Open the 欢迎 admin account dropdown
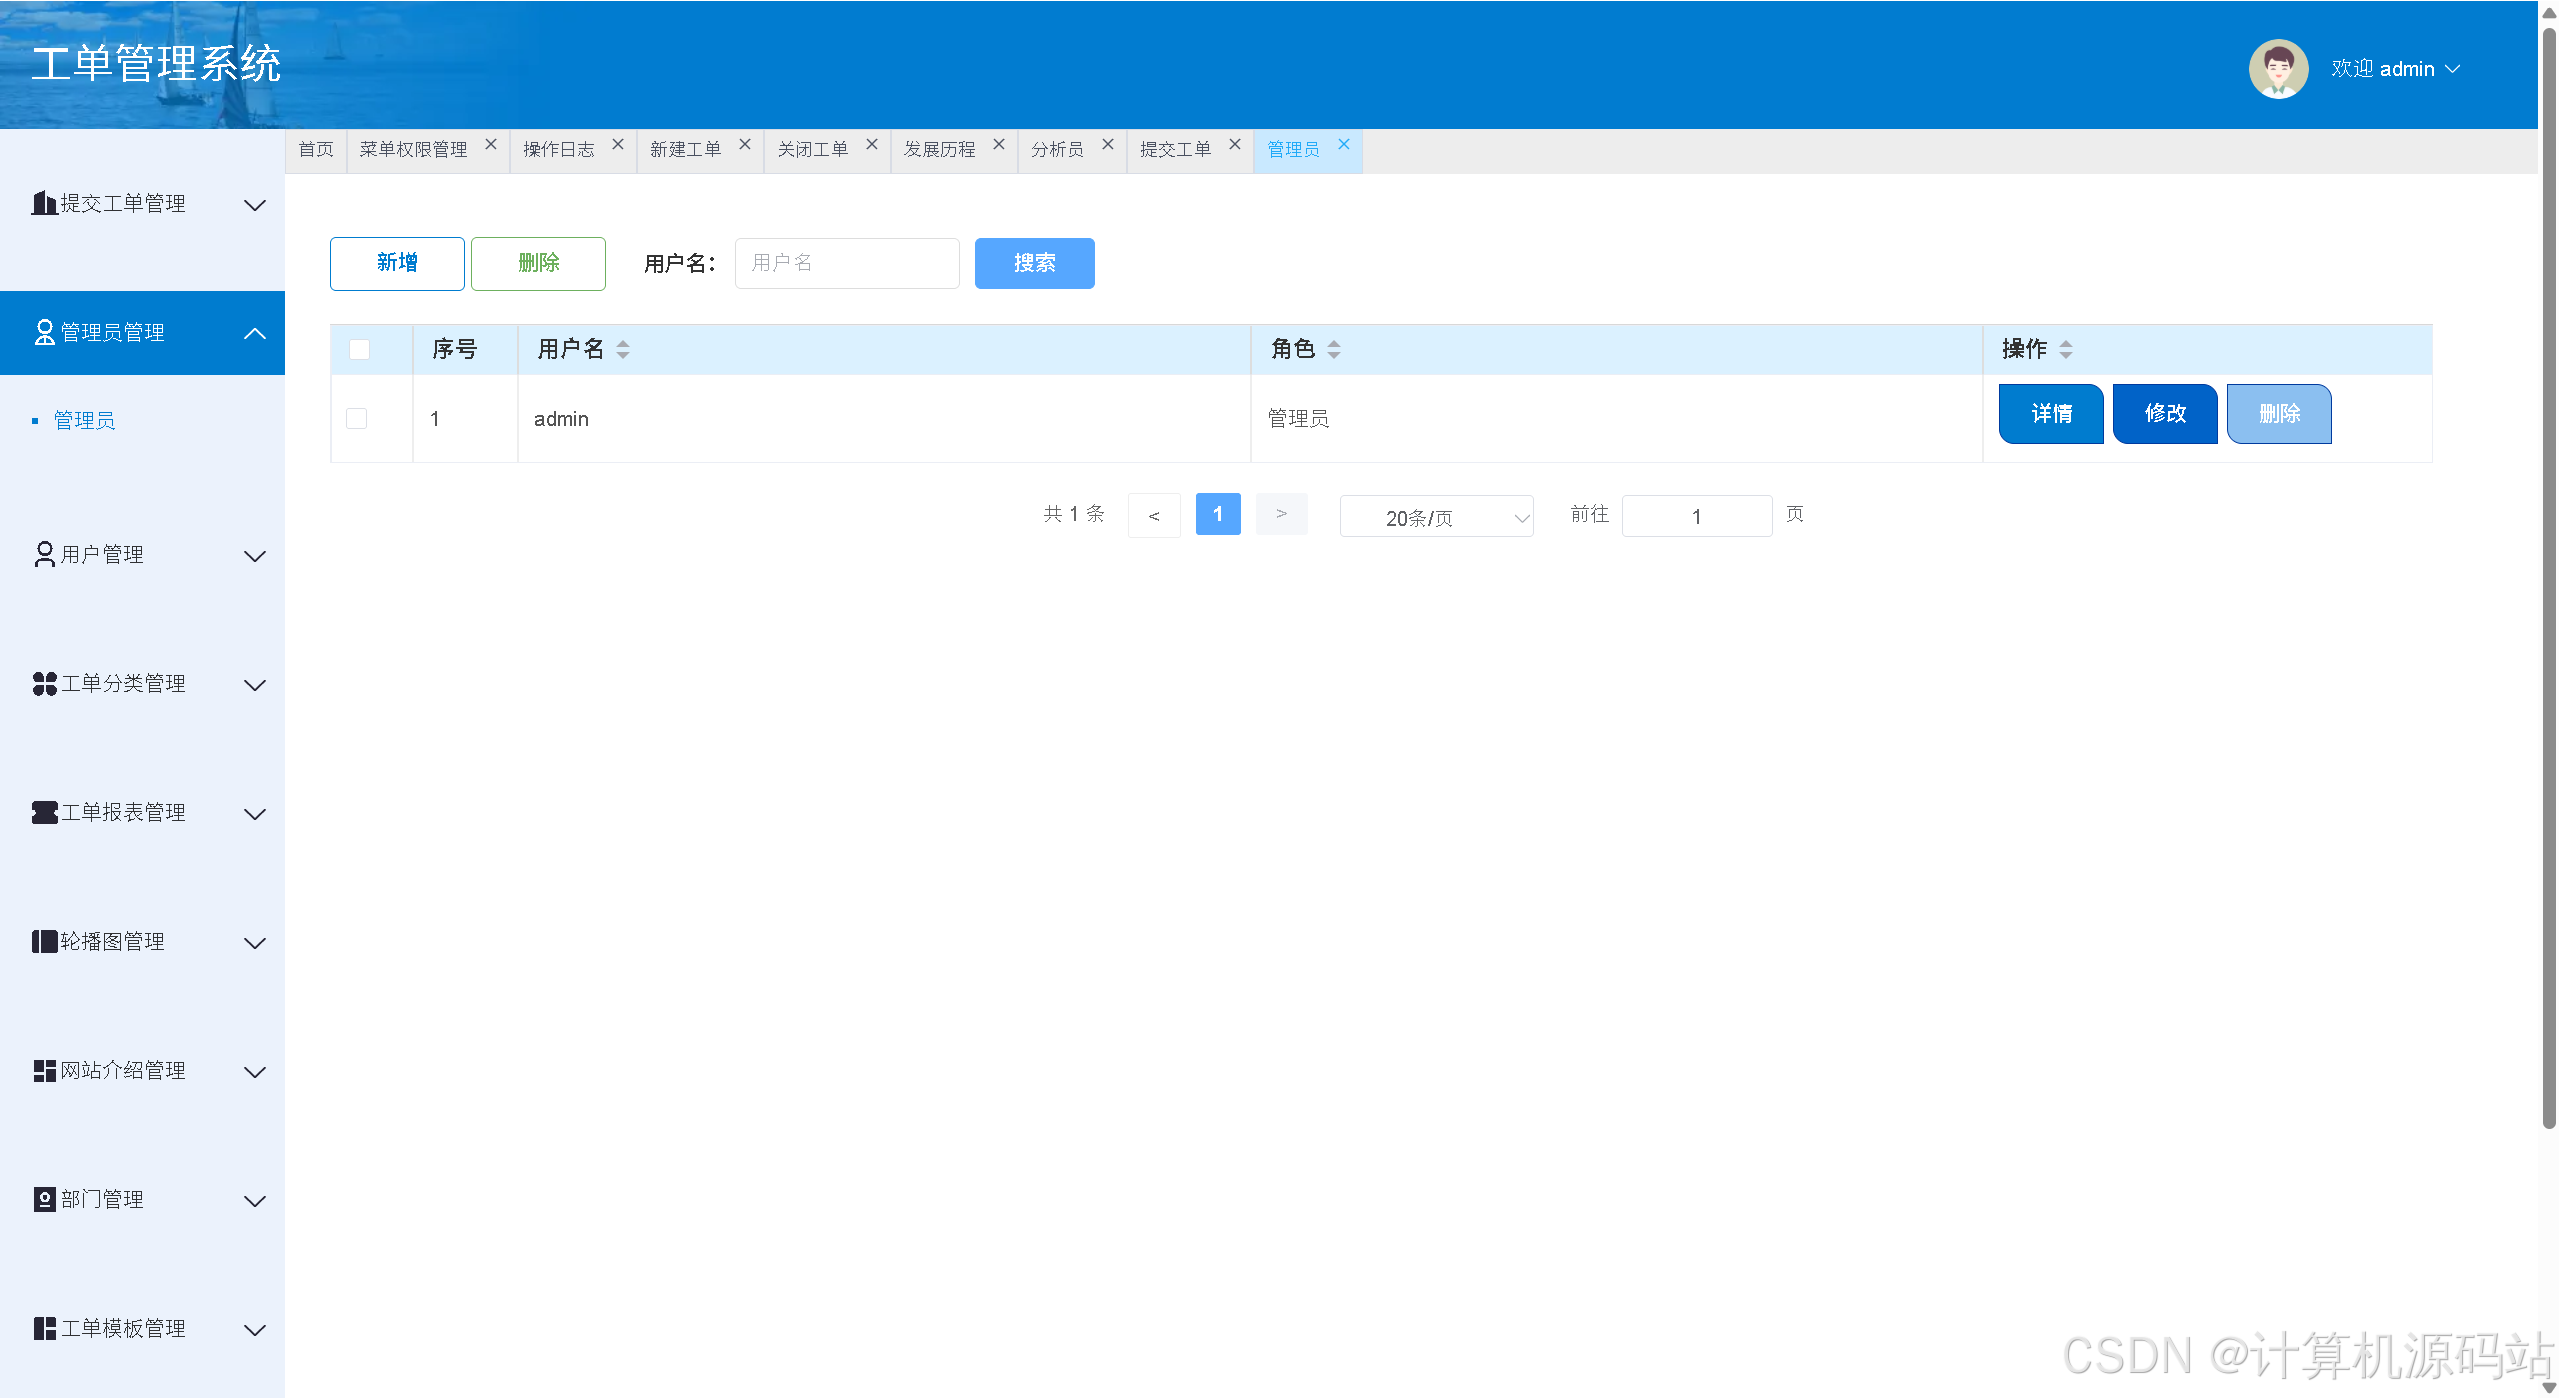The height and width of the screenshot is (1398, 2559). click(2394, 69)
